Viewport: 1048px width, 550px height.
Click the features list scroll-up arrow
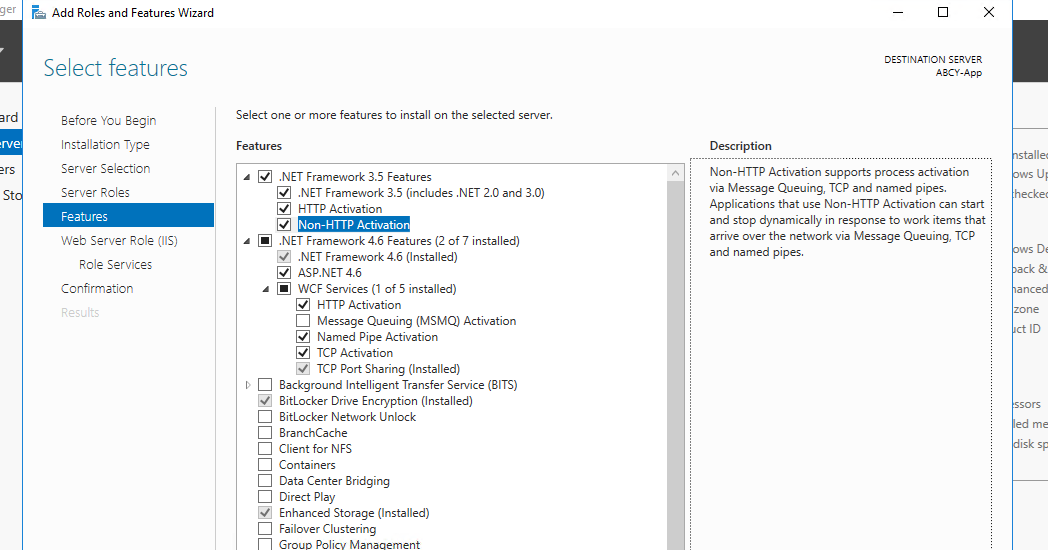[675, 173]
